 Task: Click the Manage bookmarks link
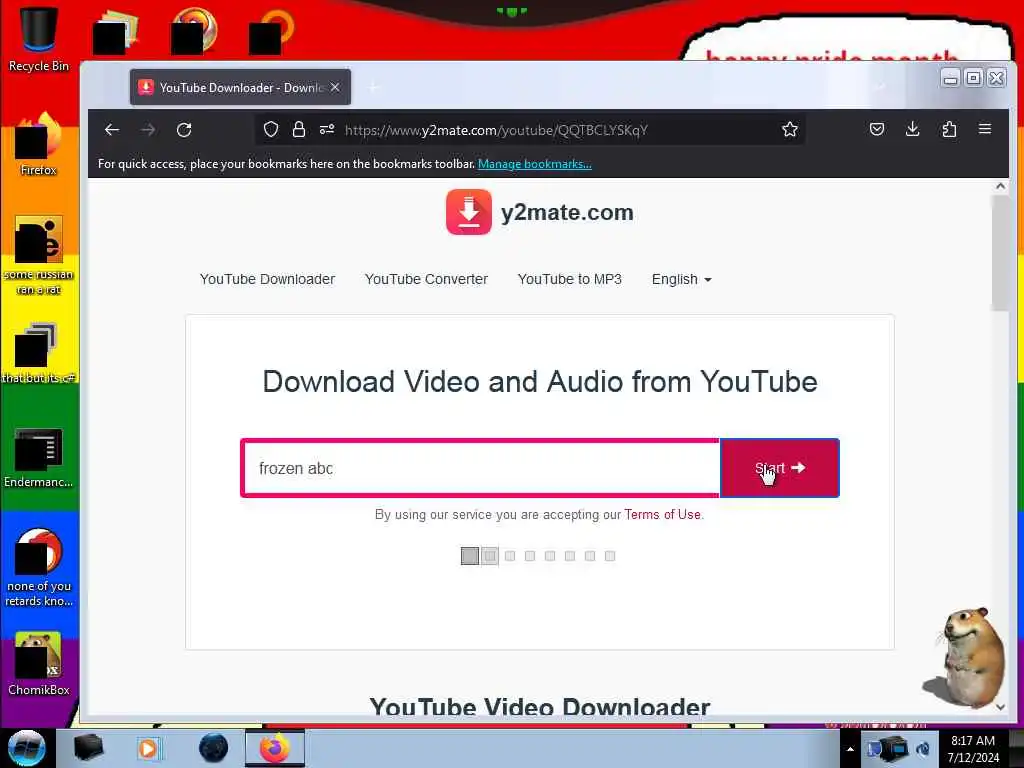pos(534,164)
